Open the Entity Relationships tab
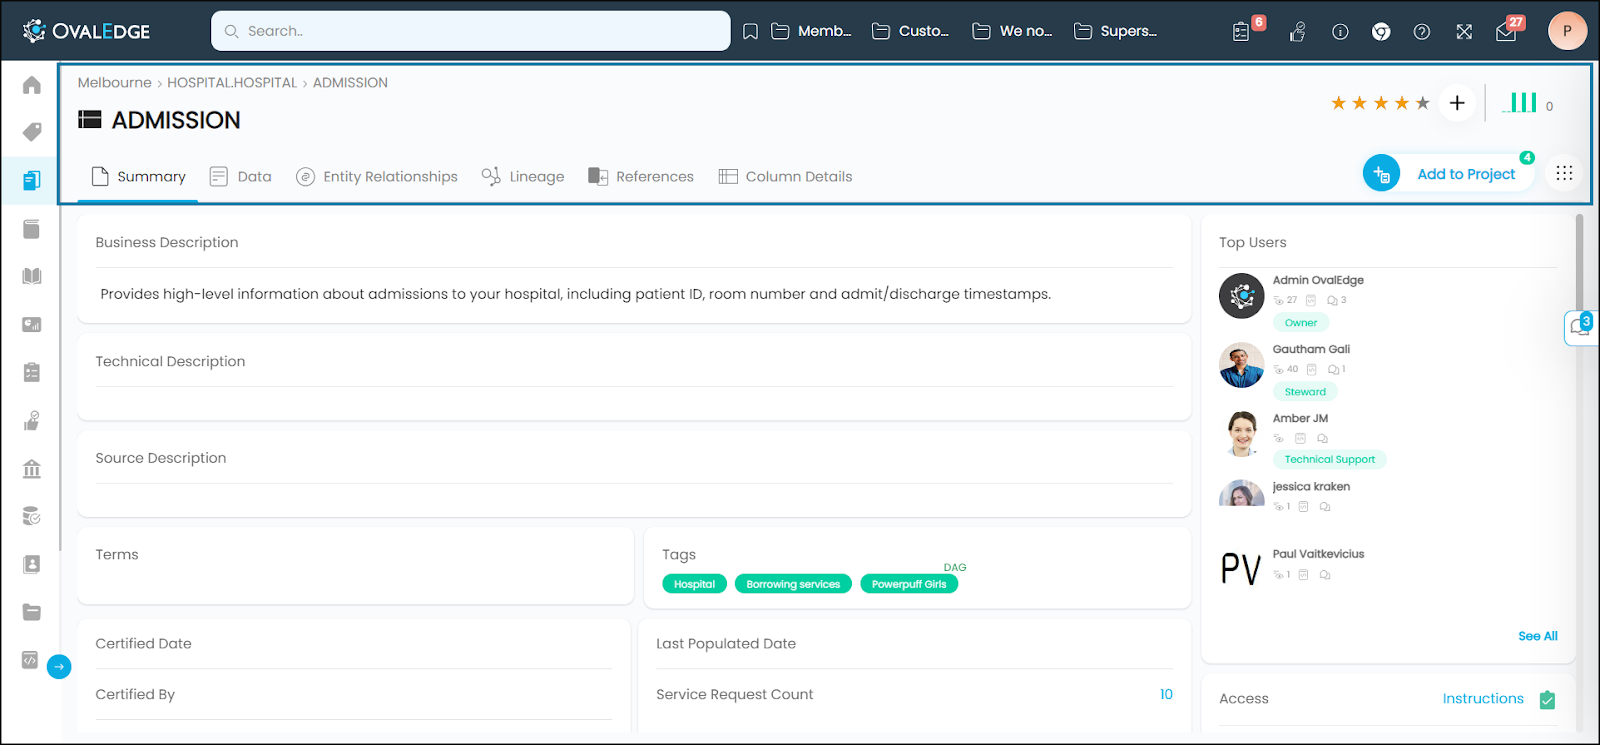1600x745 pixels. point(377,177)
